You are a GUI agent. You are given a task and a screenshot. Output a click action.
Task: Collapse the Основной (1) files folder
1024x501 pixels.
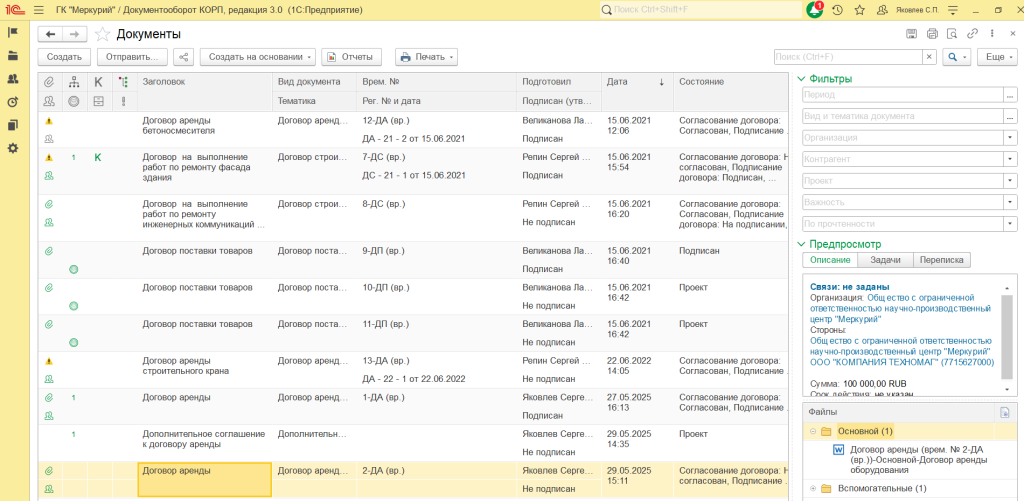coord(813,431)
